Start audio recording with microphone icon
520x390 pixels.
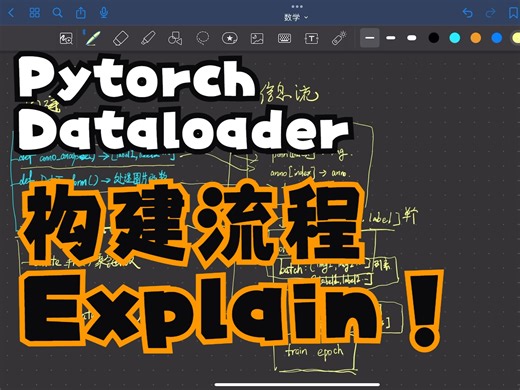point(104,13)
